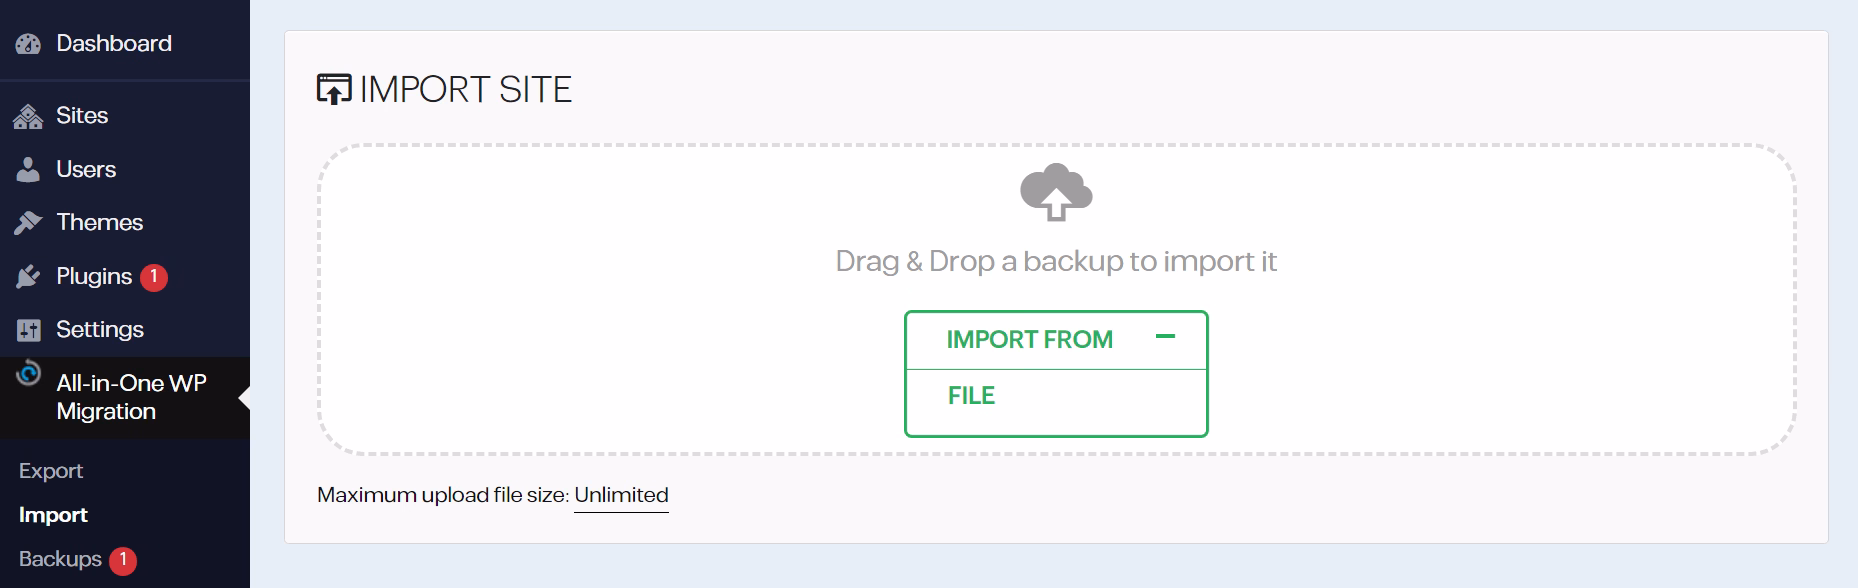Click the Dashboard gauge icon

28,44
